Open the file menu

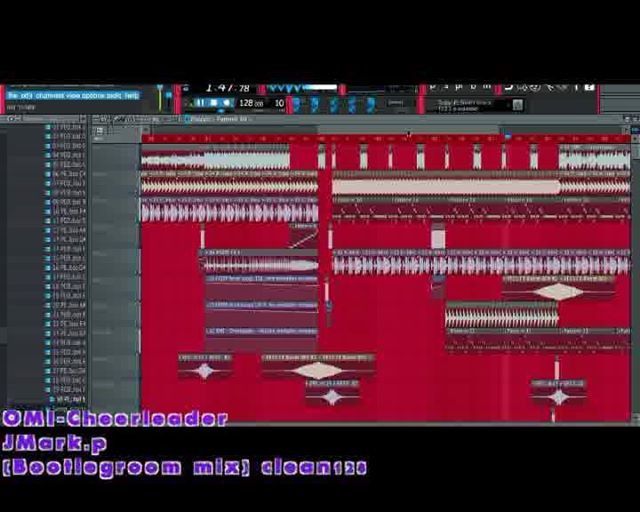tap(12, 96)
